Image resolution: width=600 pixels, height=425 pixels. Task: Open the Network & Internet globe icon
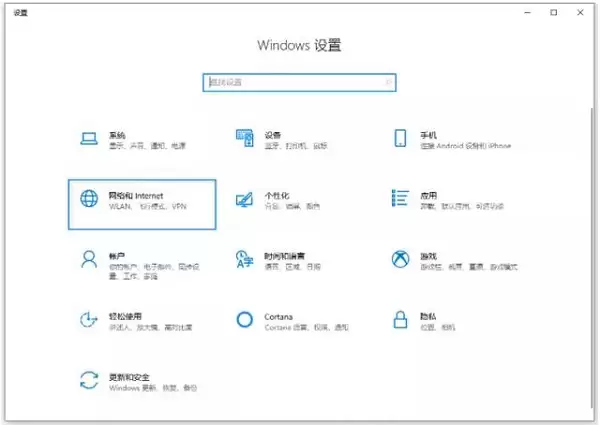pyautogui.click(x=89, y=199)
